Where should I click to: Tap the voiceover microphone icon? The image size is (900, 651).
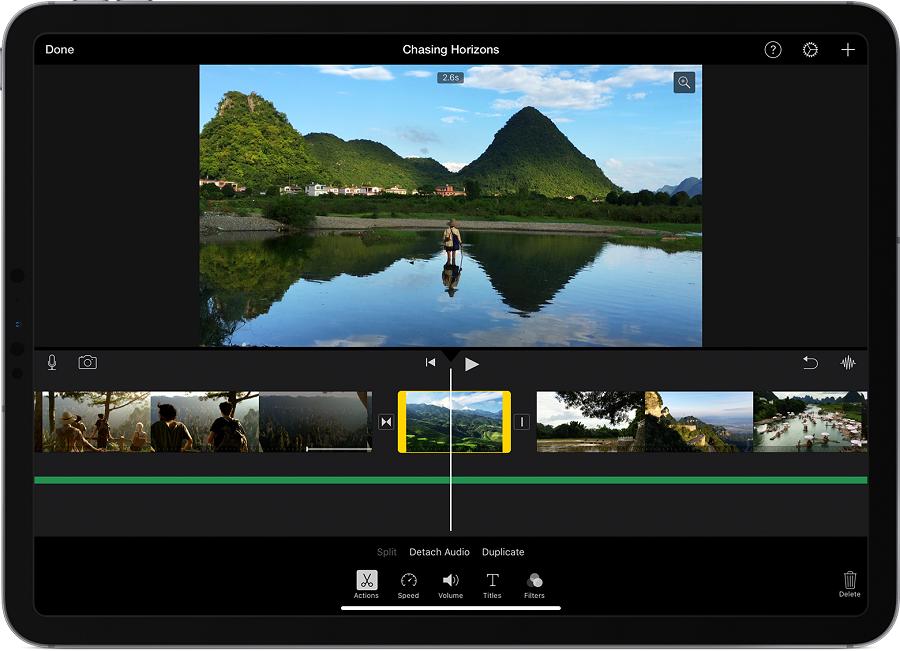click(x=51, y=362)
